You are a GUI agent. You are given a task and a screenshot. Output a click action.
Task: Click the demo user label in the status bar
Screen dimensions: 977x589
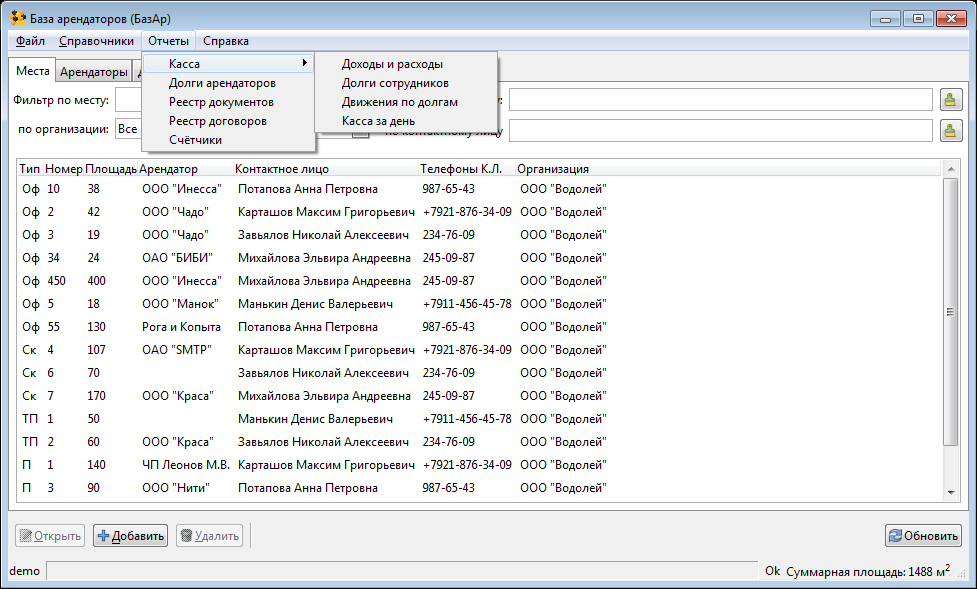click(25, 571)
